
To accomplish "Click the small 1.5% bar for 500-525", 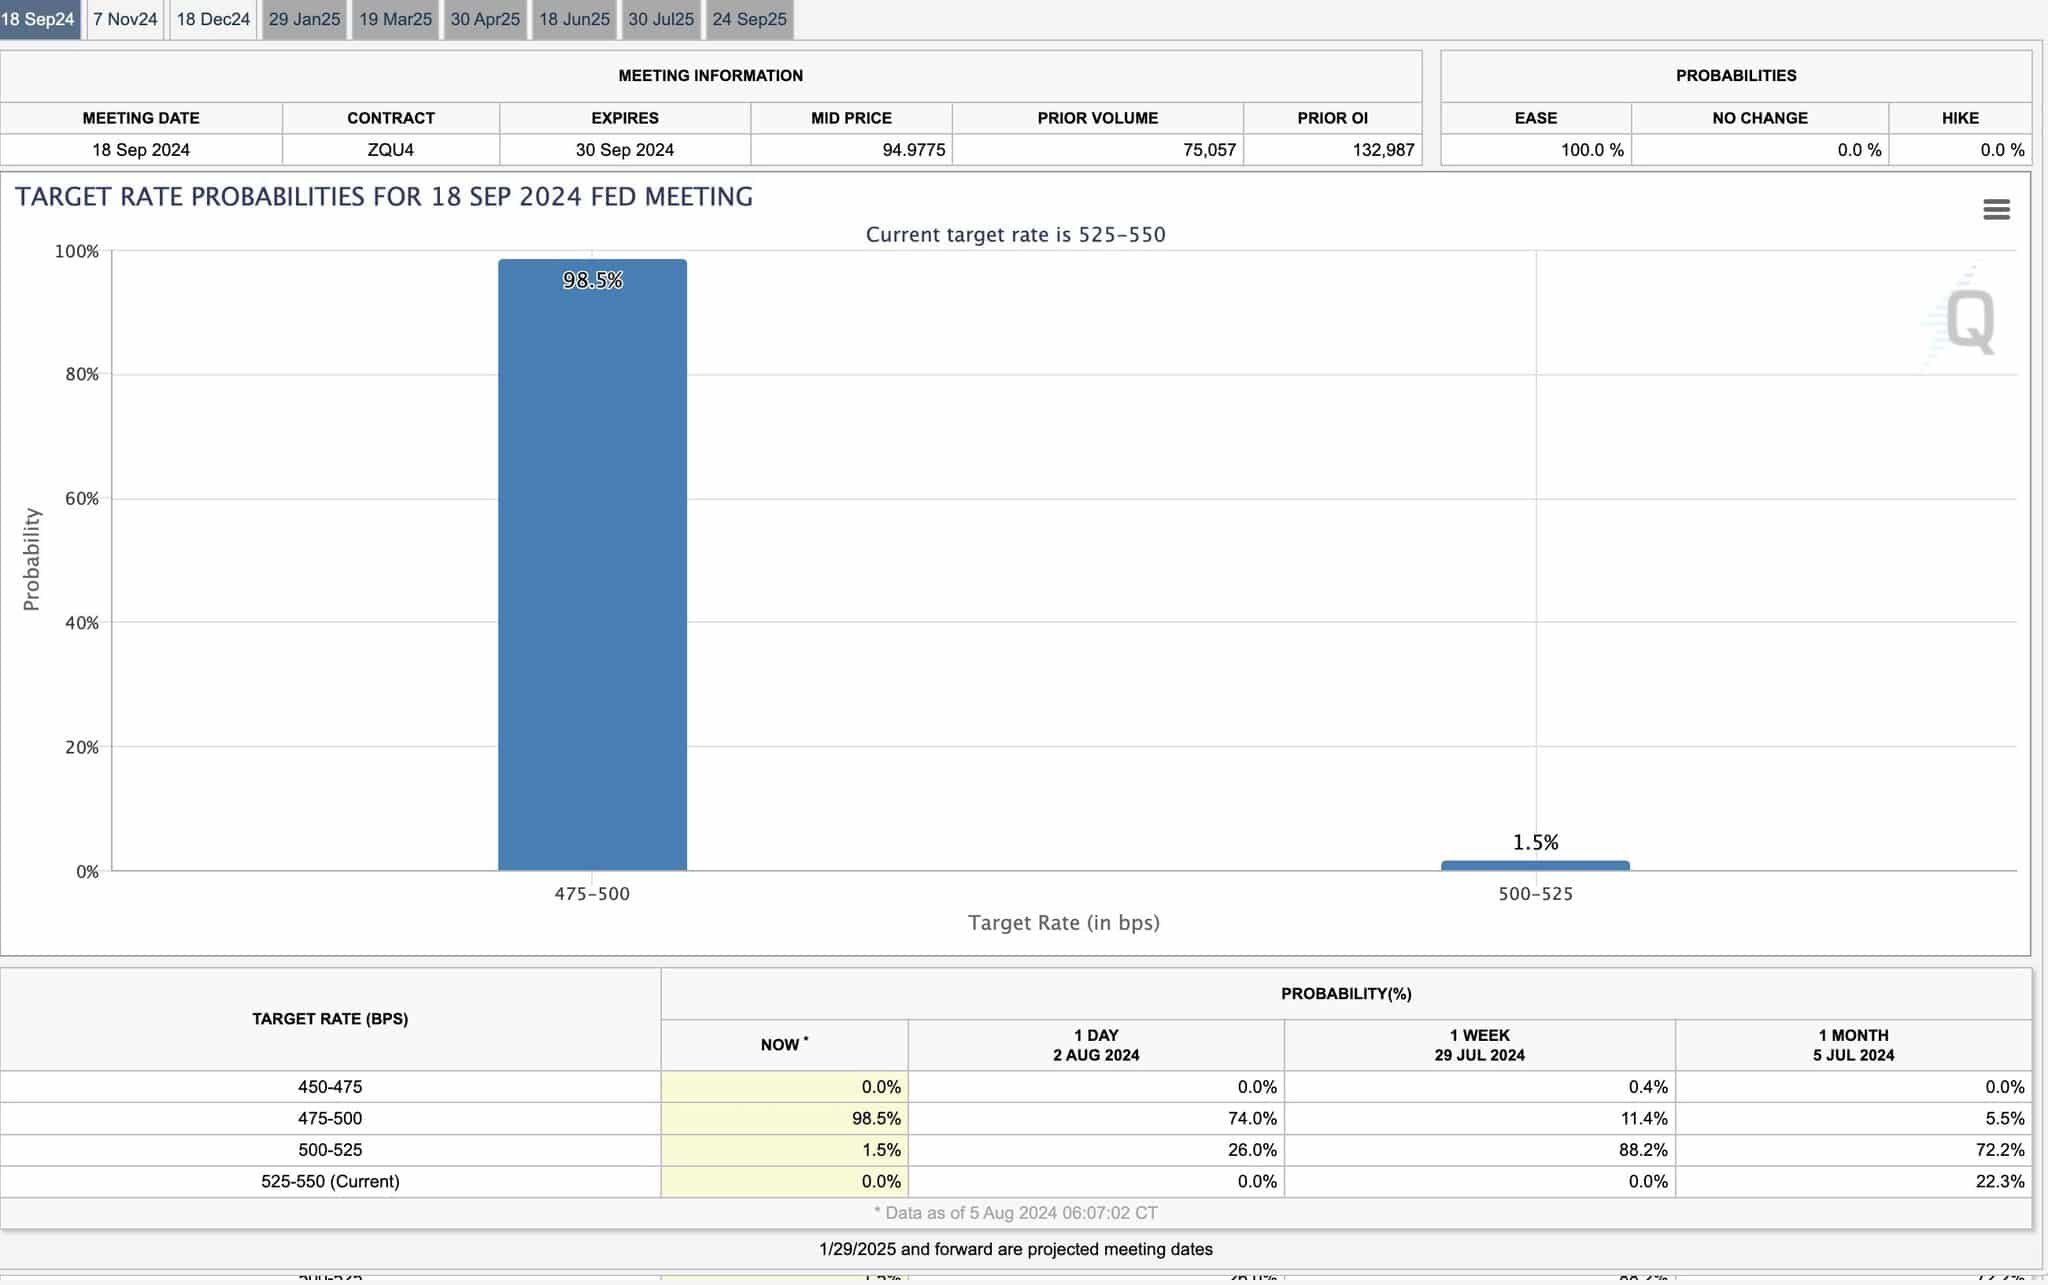I will (1535, 866).
